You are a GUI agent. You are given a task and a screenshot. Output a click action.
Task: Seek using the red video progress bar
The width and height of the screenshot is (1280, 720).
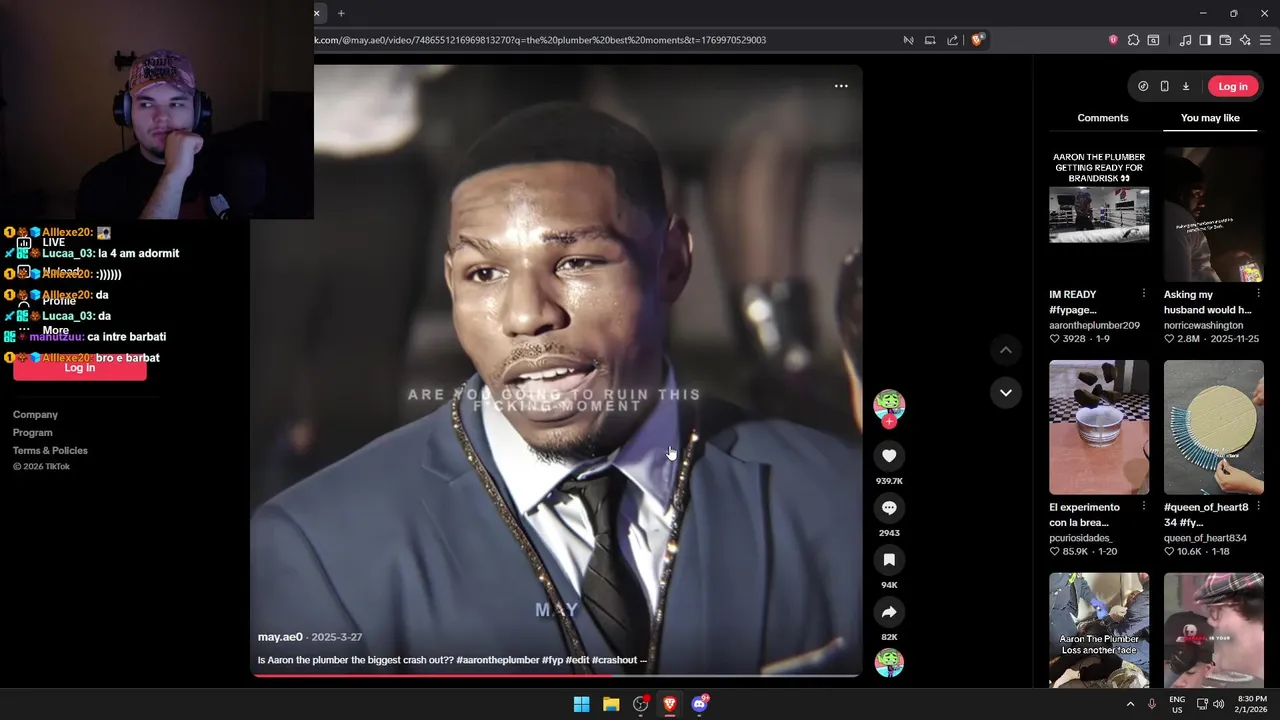[x=555, y=676]
